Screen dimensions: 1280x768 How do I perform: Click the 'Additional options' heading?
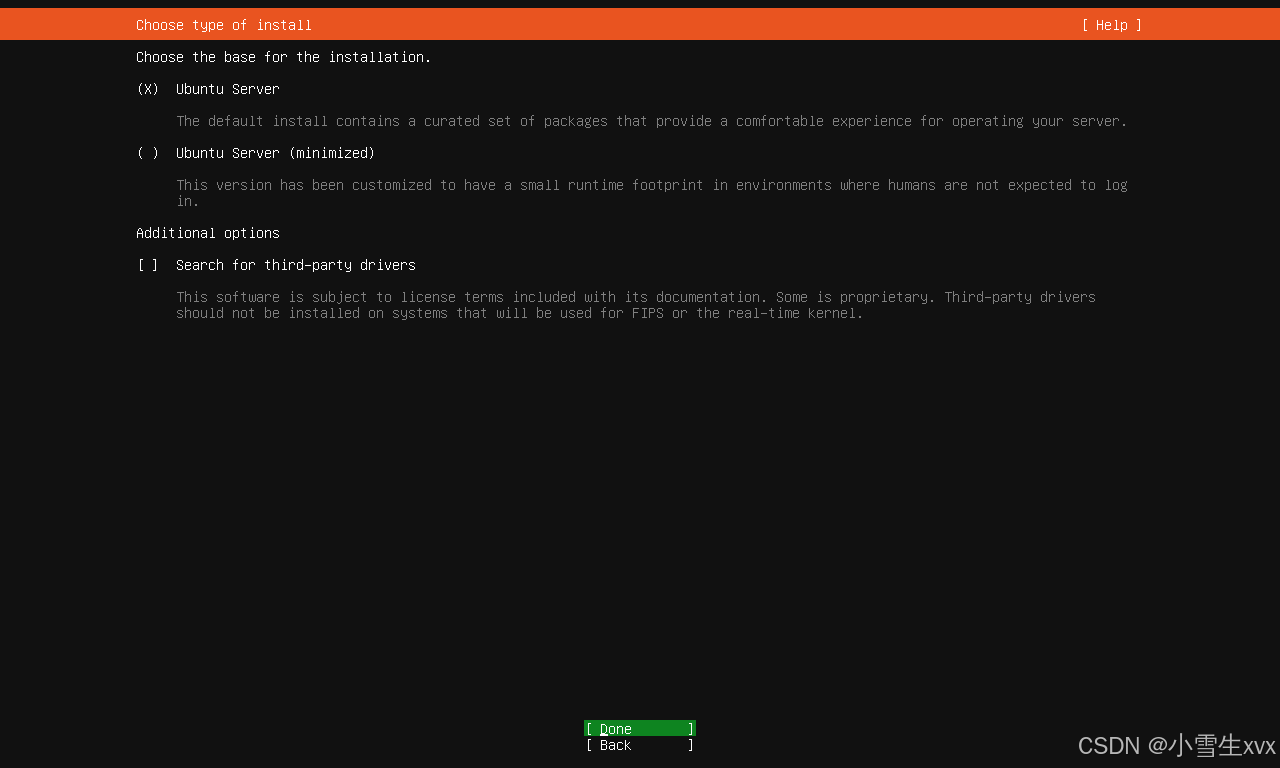pyautogui.click(x=208, y=233)
